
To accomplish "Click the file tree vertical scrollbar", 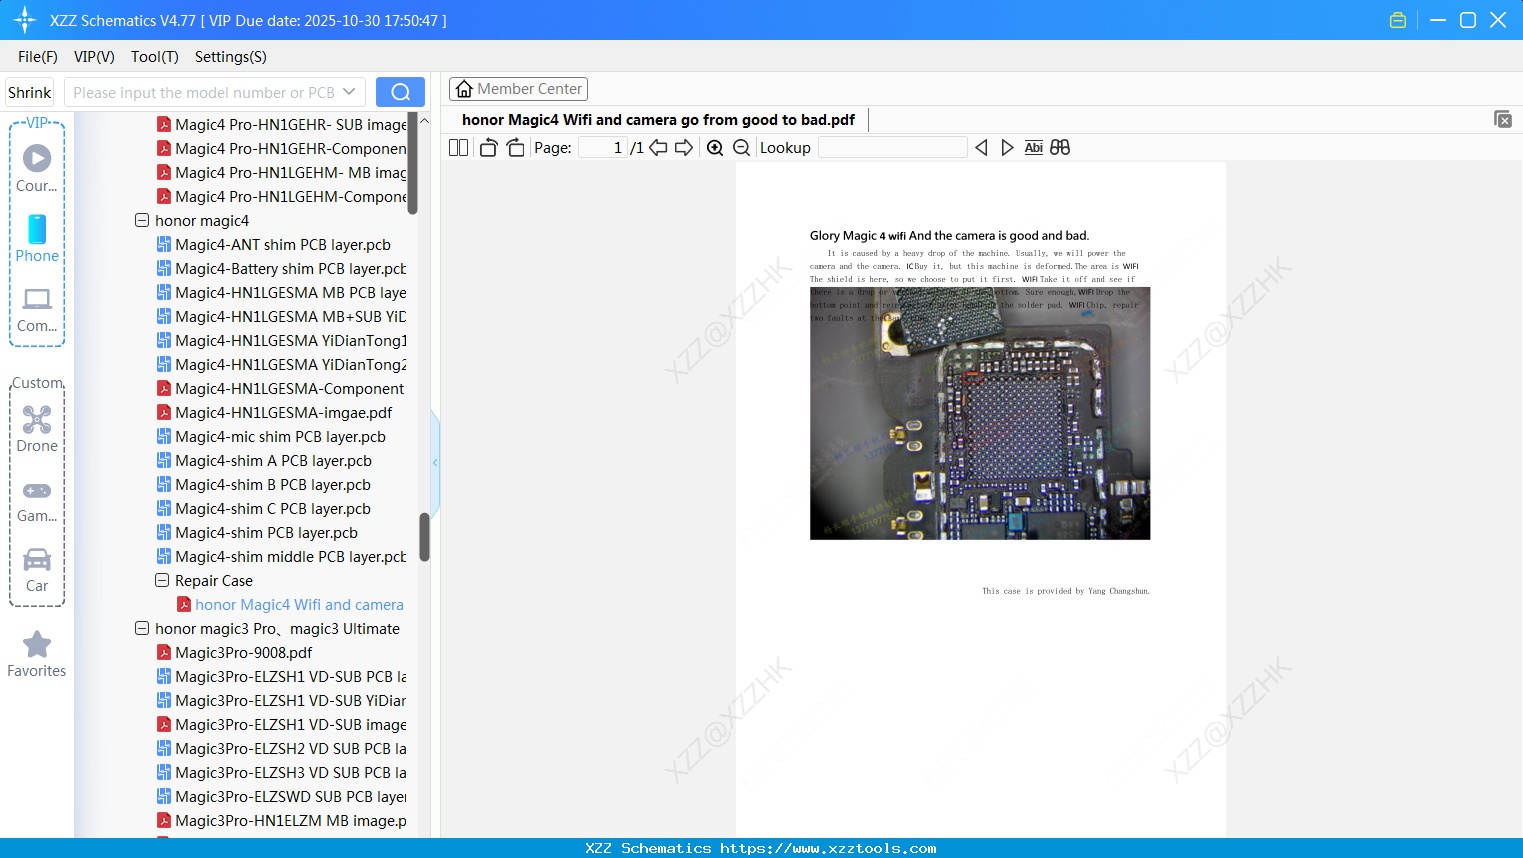I will pyautogui.click(x=424, y=537).
